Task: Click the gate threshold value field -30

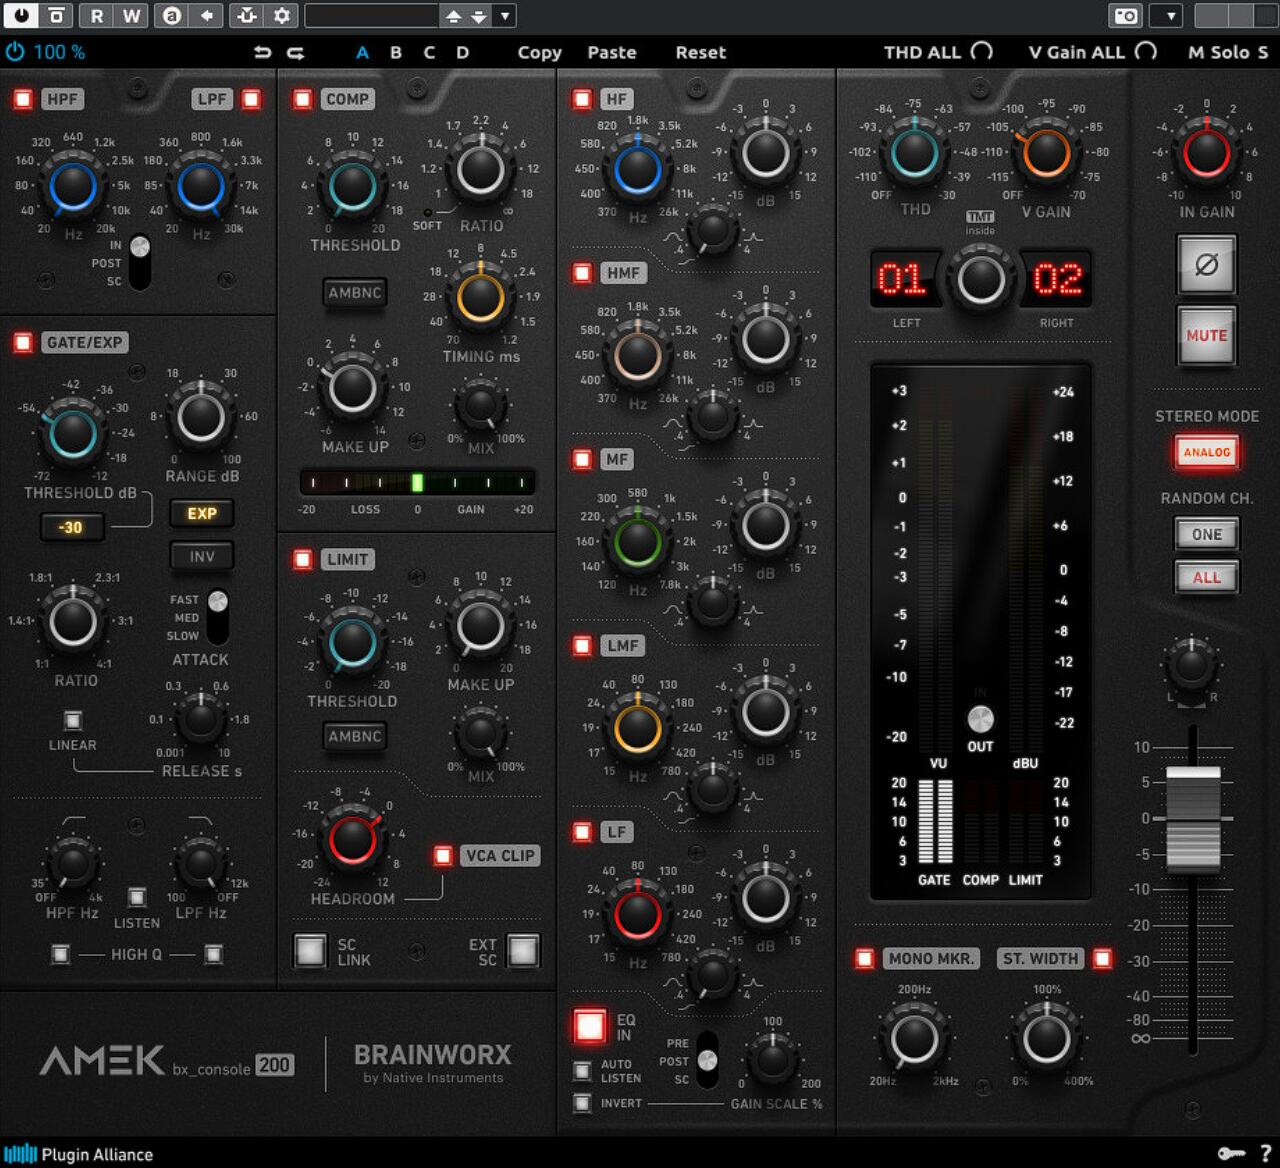Action: (x=71, y=527)
